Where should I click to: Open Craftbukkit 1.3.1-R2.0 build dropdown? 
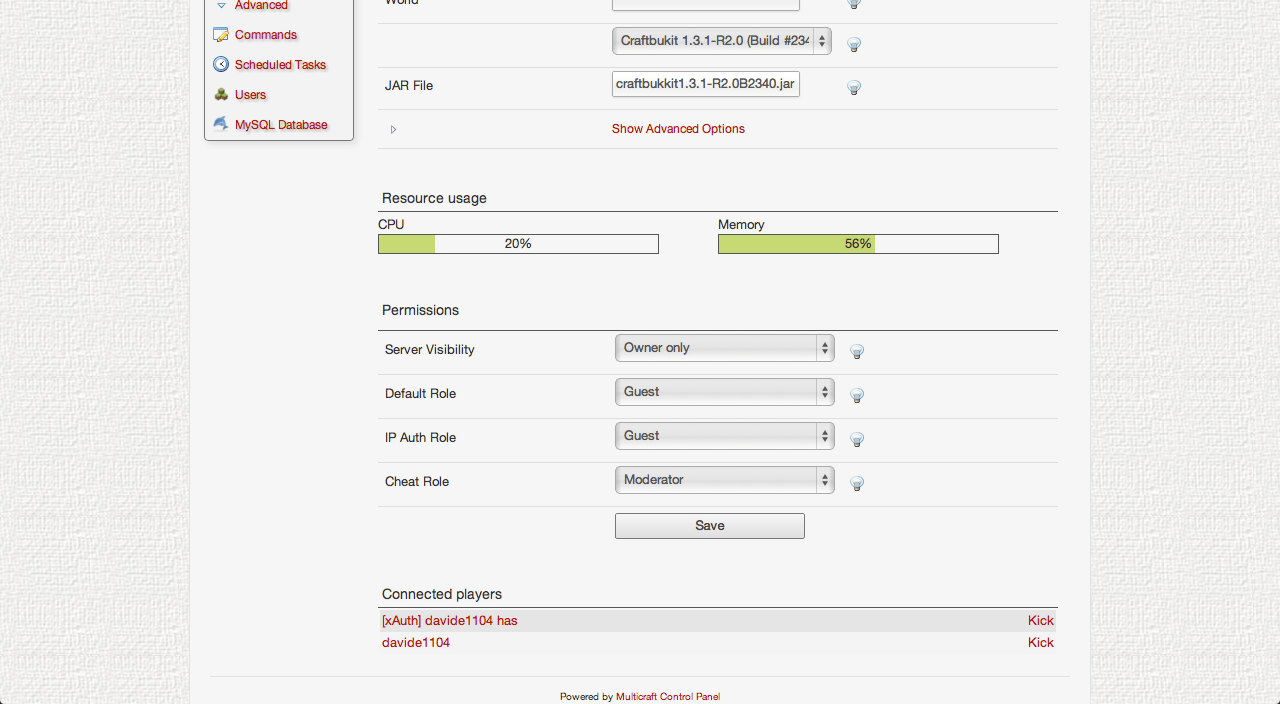click(x=722, y=41)
